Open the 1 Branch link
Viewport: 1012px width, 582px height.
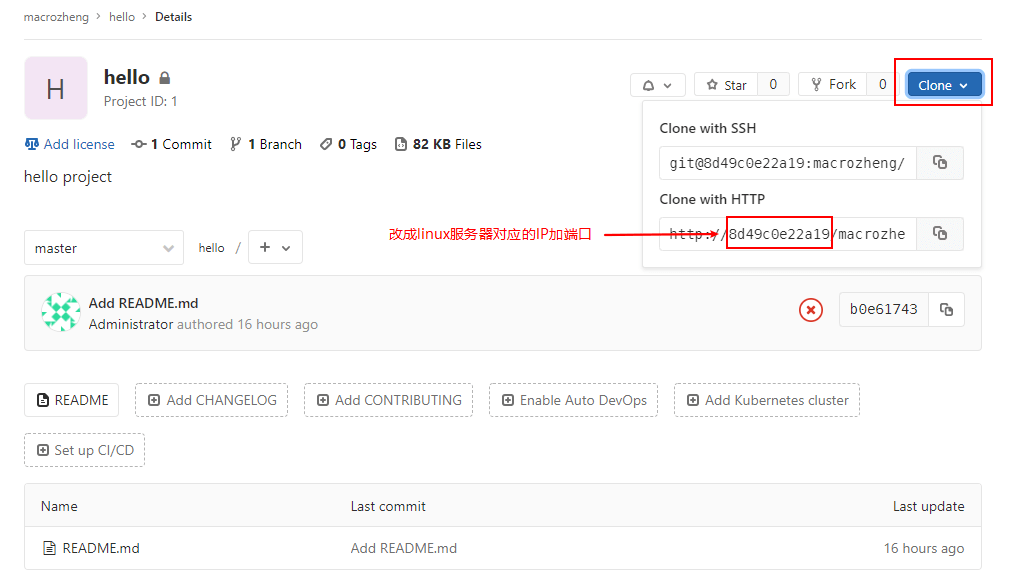266,144
